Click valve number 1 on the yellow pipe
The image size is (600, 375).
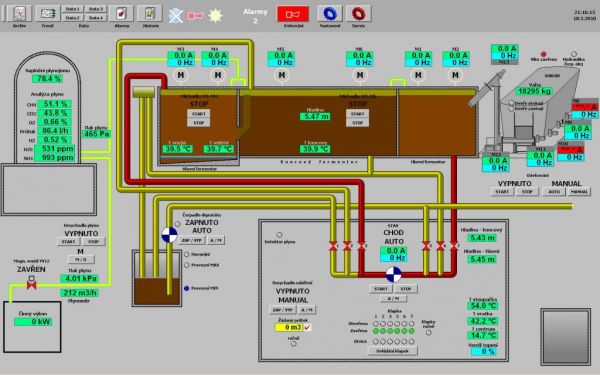point(334,246)
